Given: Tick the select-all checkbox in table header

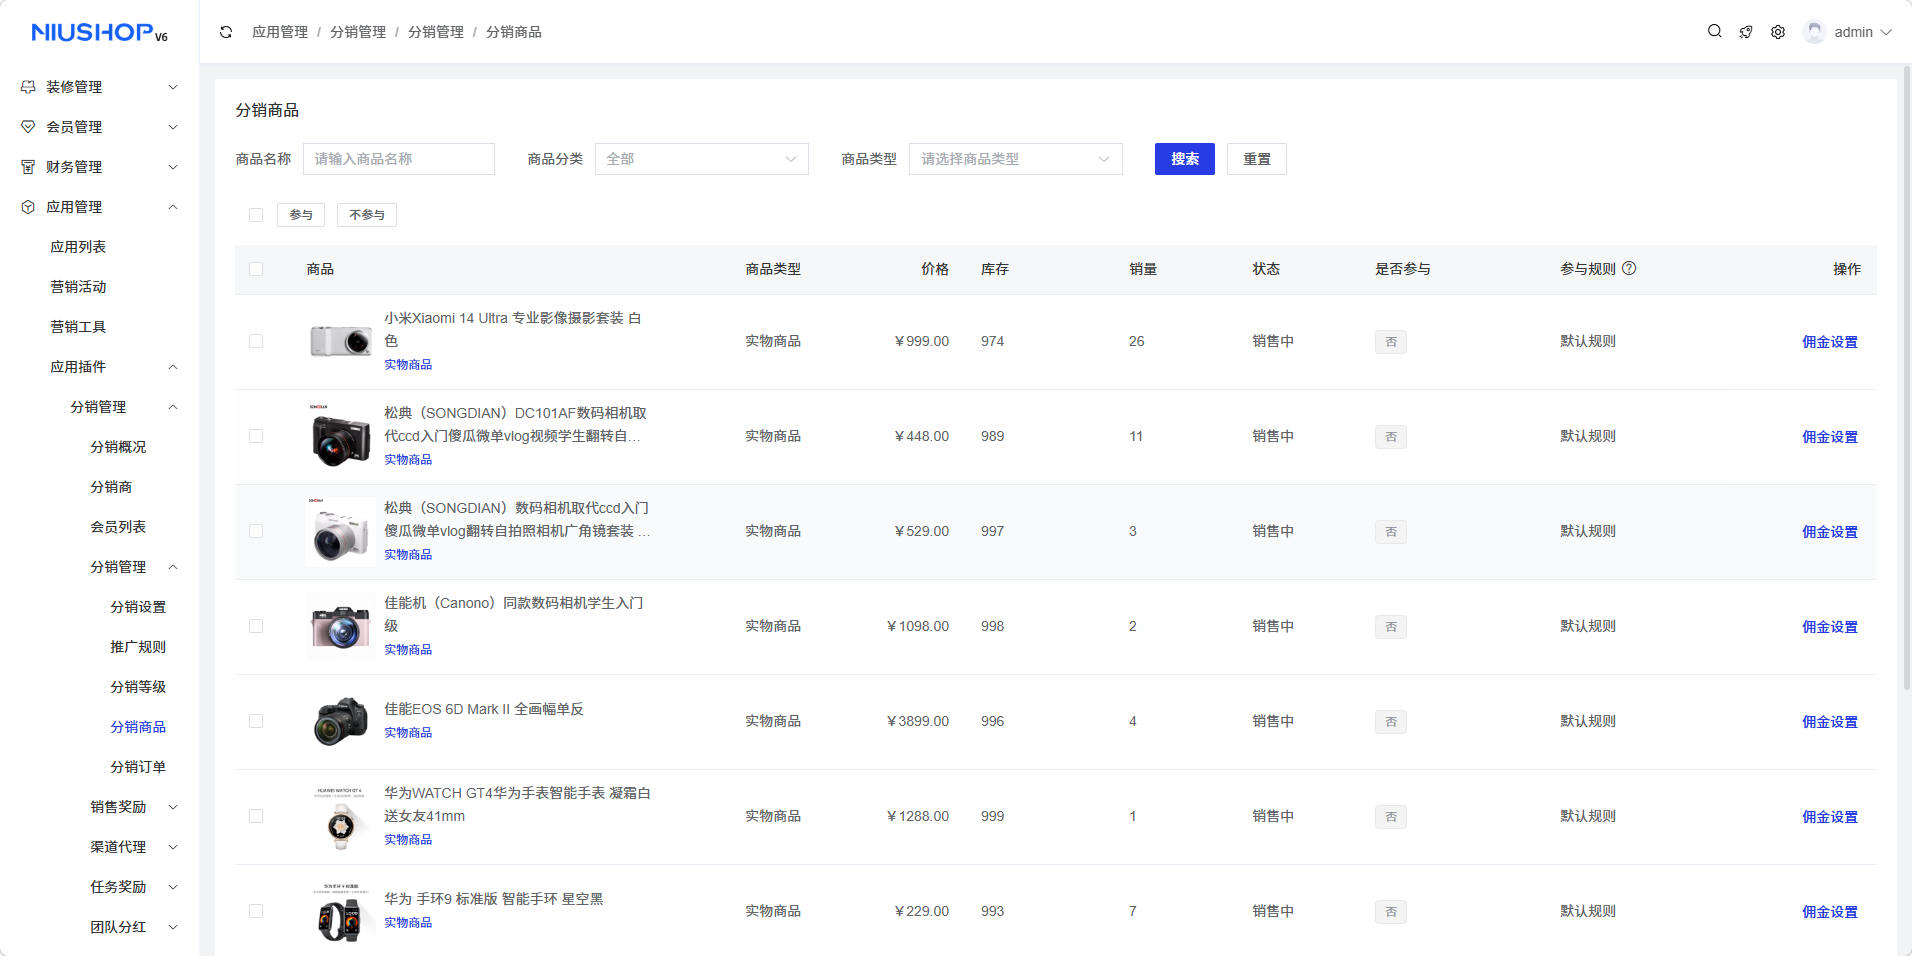Looking at the screenshot, I should [256, 269].
